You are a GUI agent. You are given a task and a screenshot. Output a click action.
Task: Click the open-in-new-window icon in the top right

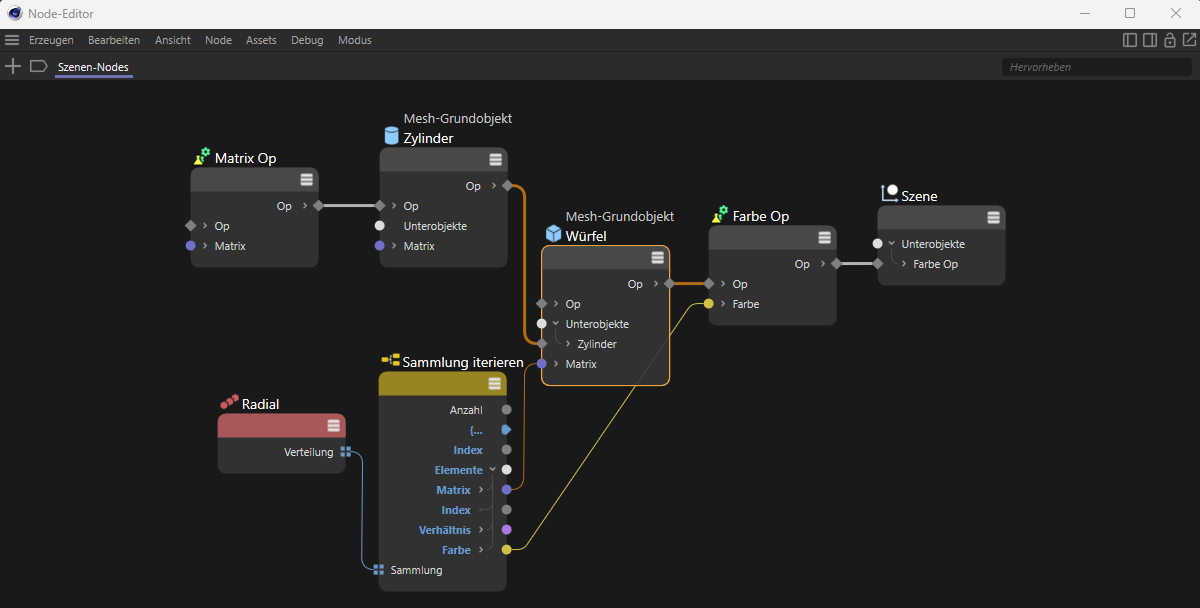[x=1189, y=40]
